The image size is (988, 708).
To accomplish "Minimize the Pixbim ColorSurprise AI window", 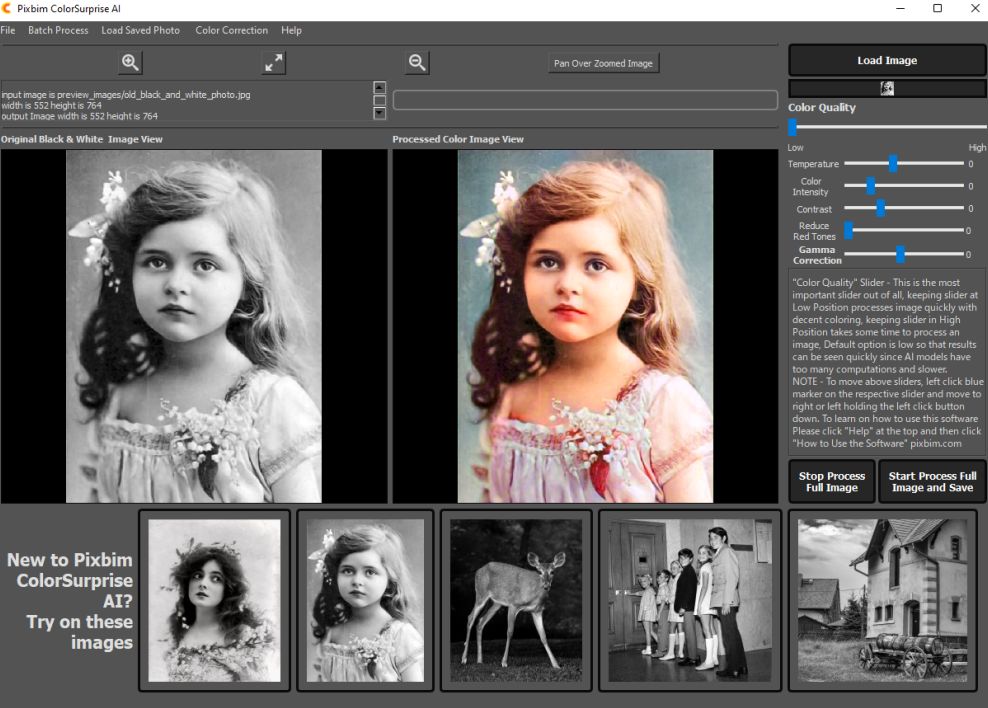I will click(x=900, y=9).
